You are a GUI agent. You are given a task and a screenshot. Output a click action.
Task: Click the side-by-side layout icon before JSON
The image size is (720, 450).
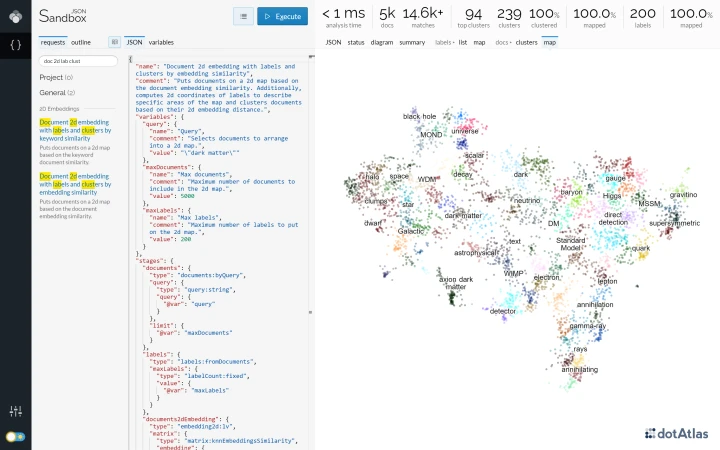(x=115, y=42)
